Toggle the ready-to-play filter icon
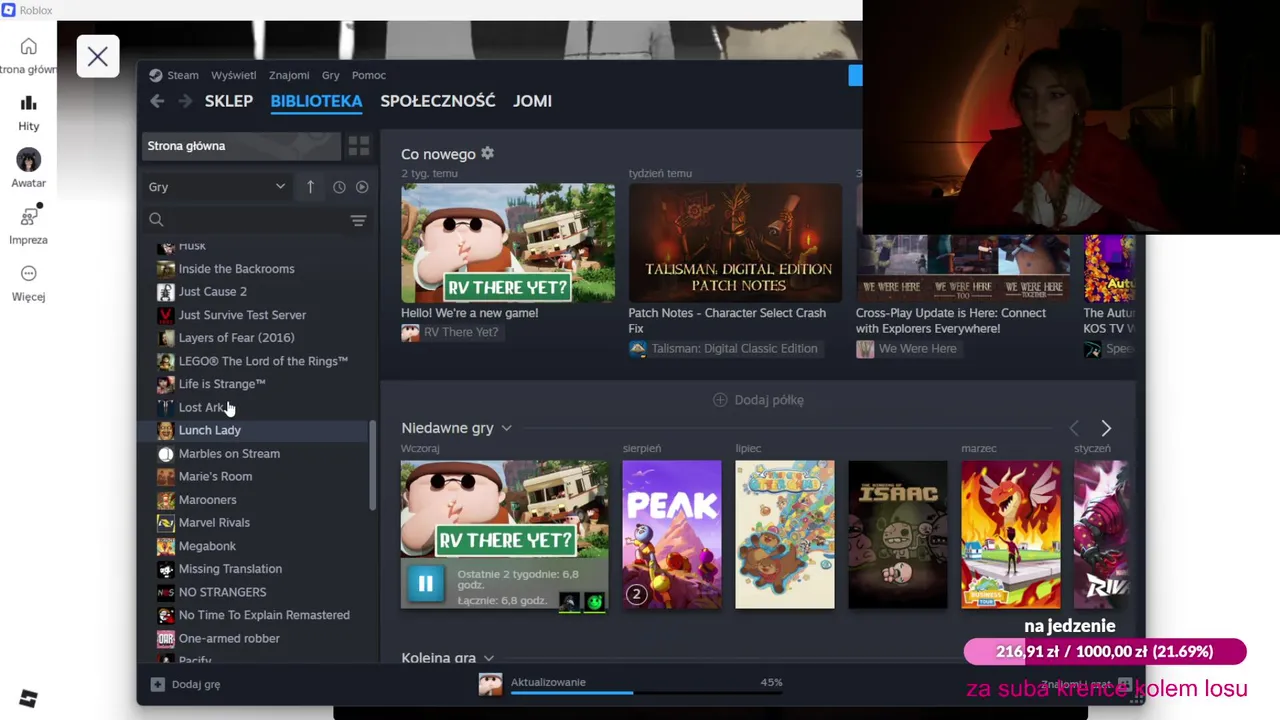 click(362, 187)
